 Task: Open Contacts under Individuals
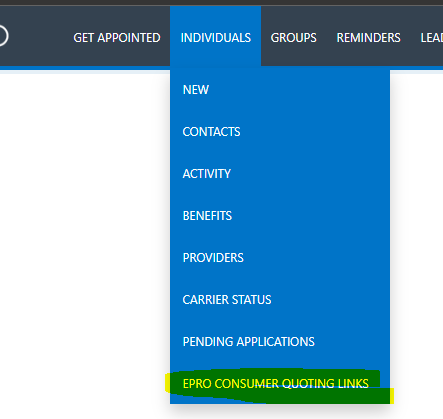coord(211,132)
